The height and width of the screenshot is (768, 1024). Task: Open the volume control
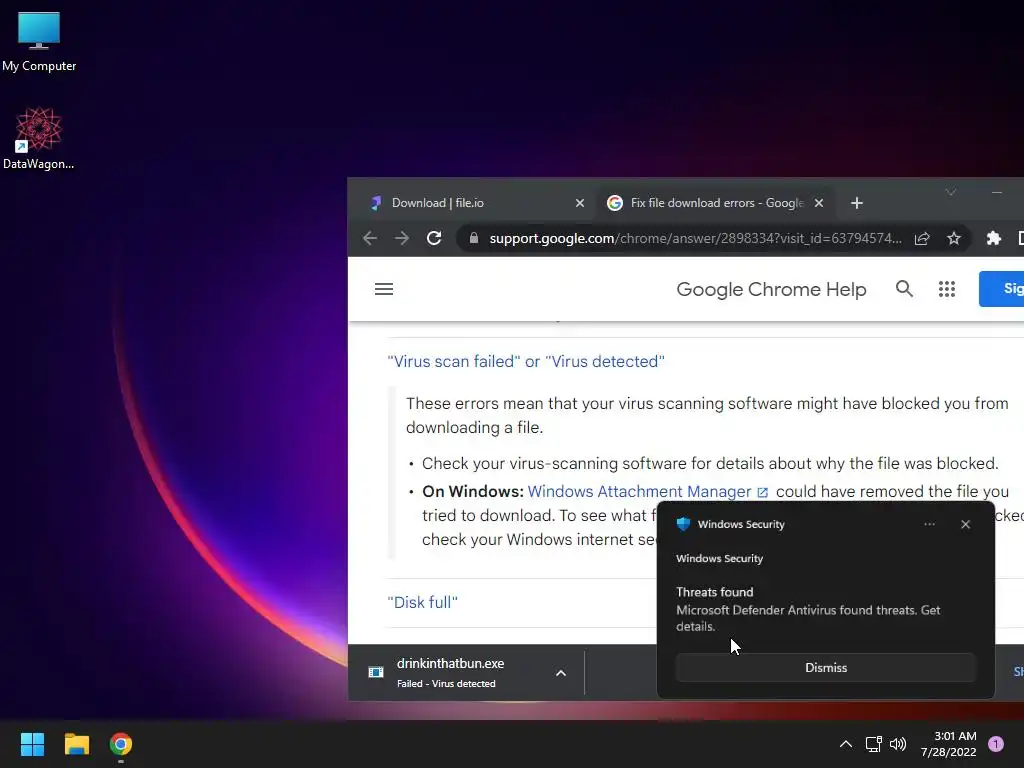pos(898,744)
